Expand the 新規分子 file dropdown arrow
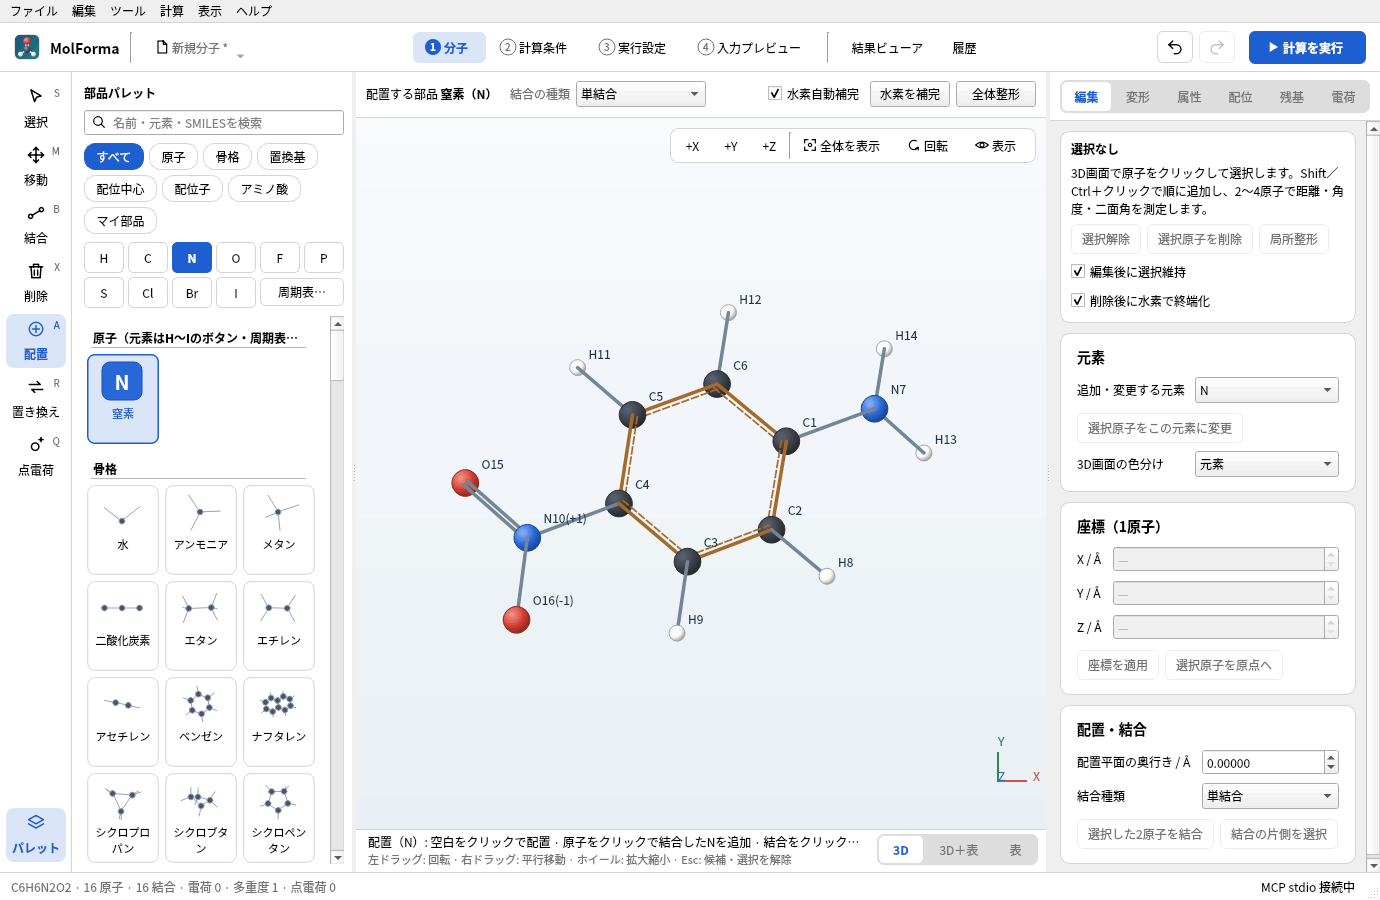The width and height of the screenshot is (1380, 900). (x=240, y=55)
